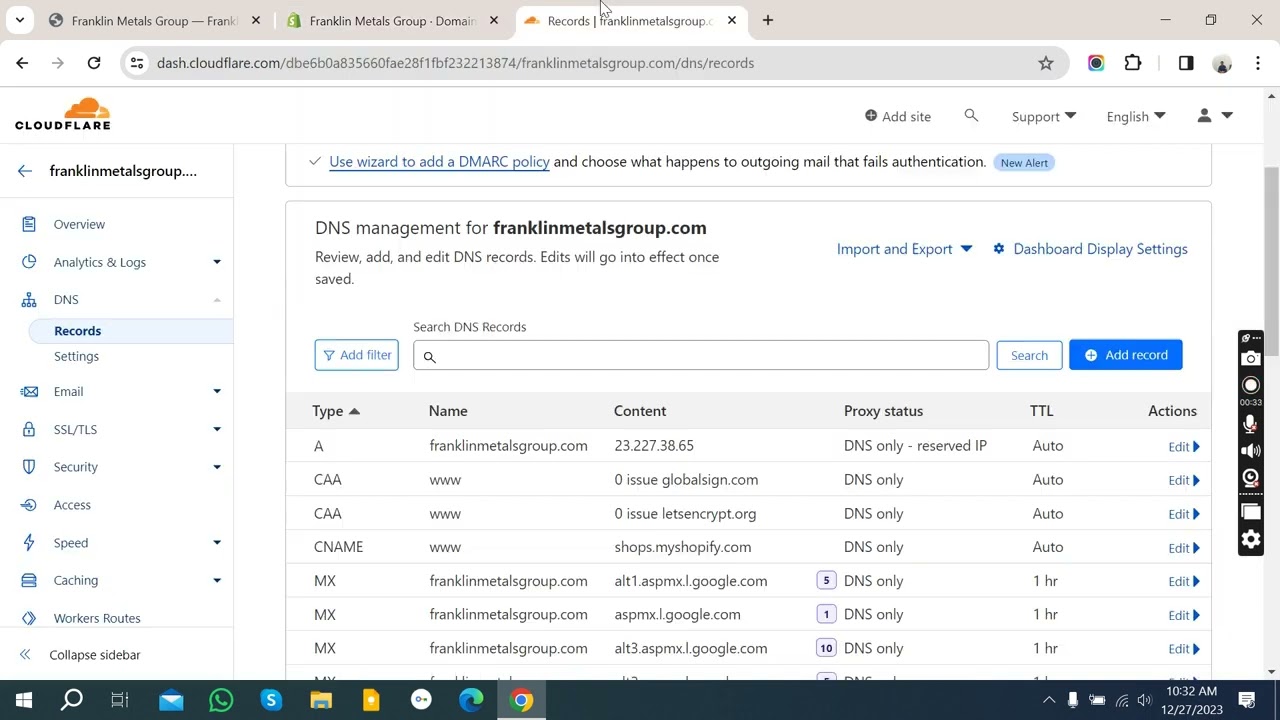Screen dimensions: 1280x720
Task: Edit MX record aspmx.l.google.com
Action: (x=1183, y=615)
